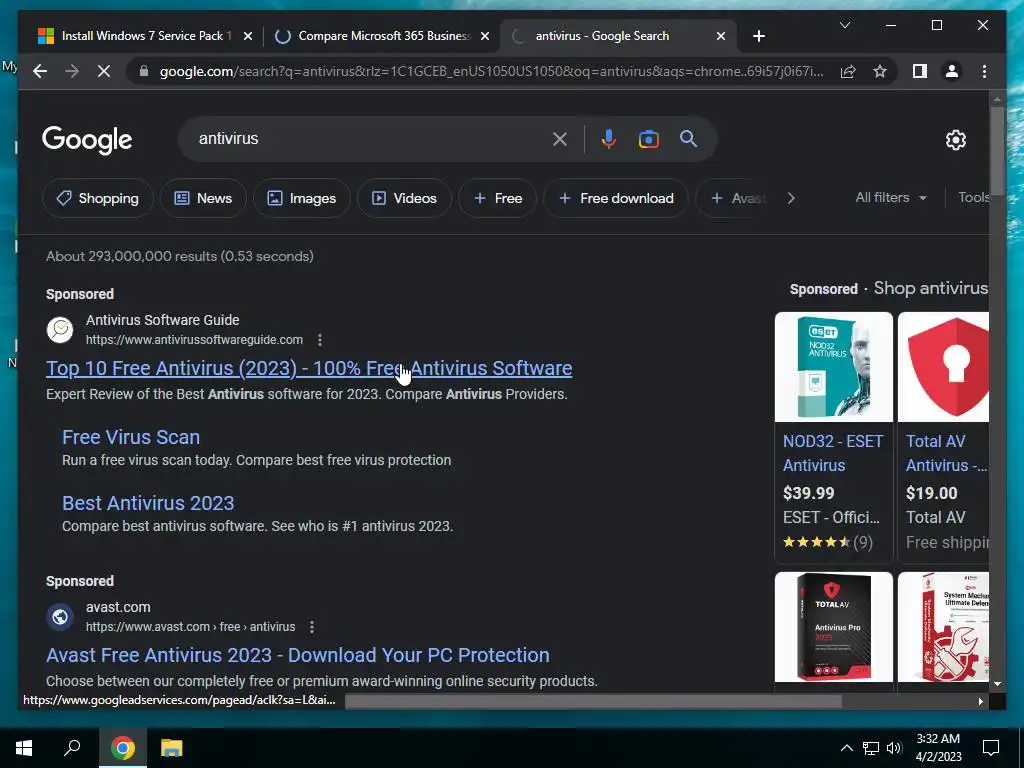Viewport: 1024px width, 768px height.
Task: Open options dots beside antivirussoftwareguide.com URL
Action: tap(319, 340)
